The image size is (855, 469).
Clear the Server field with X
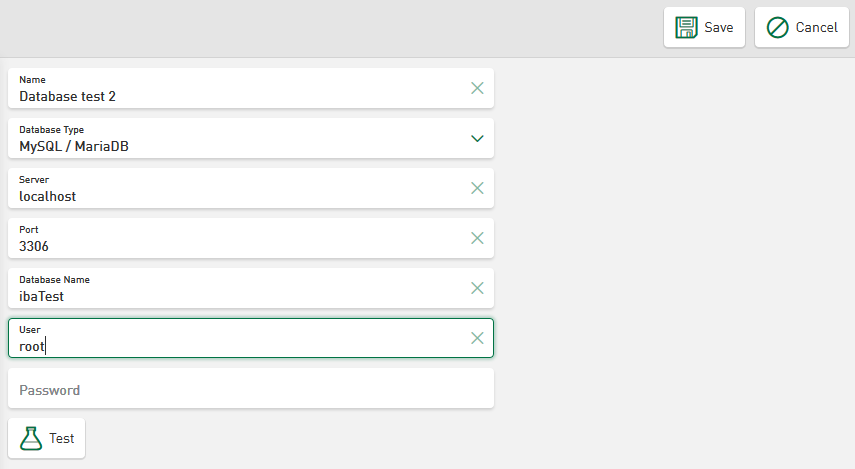(477, 188)
